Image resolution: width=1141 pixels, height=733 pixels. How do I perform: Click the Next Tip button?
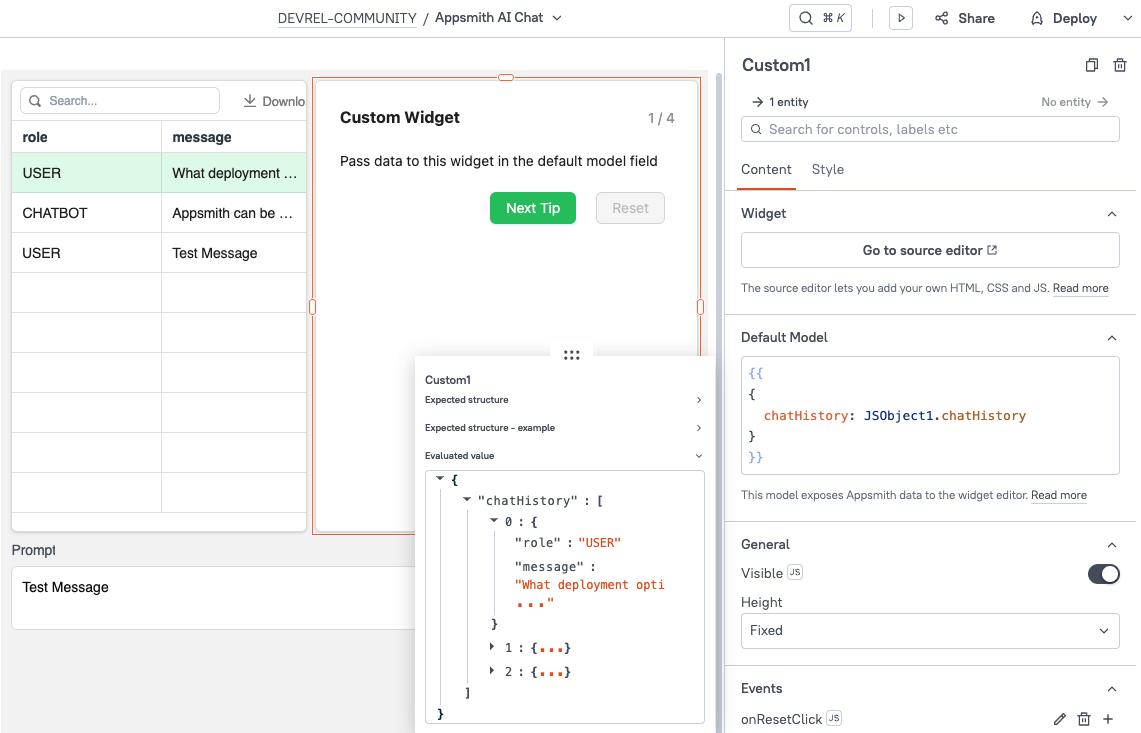(533, 208)
